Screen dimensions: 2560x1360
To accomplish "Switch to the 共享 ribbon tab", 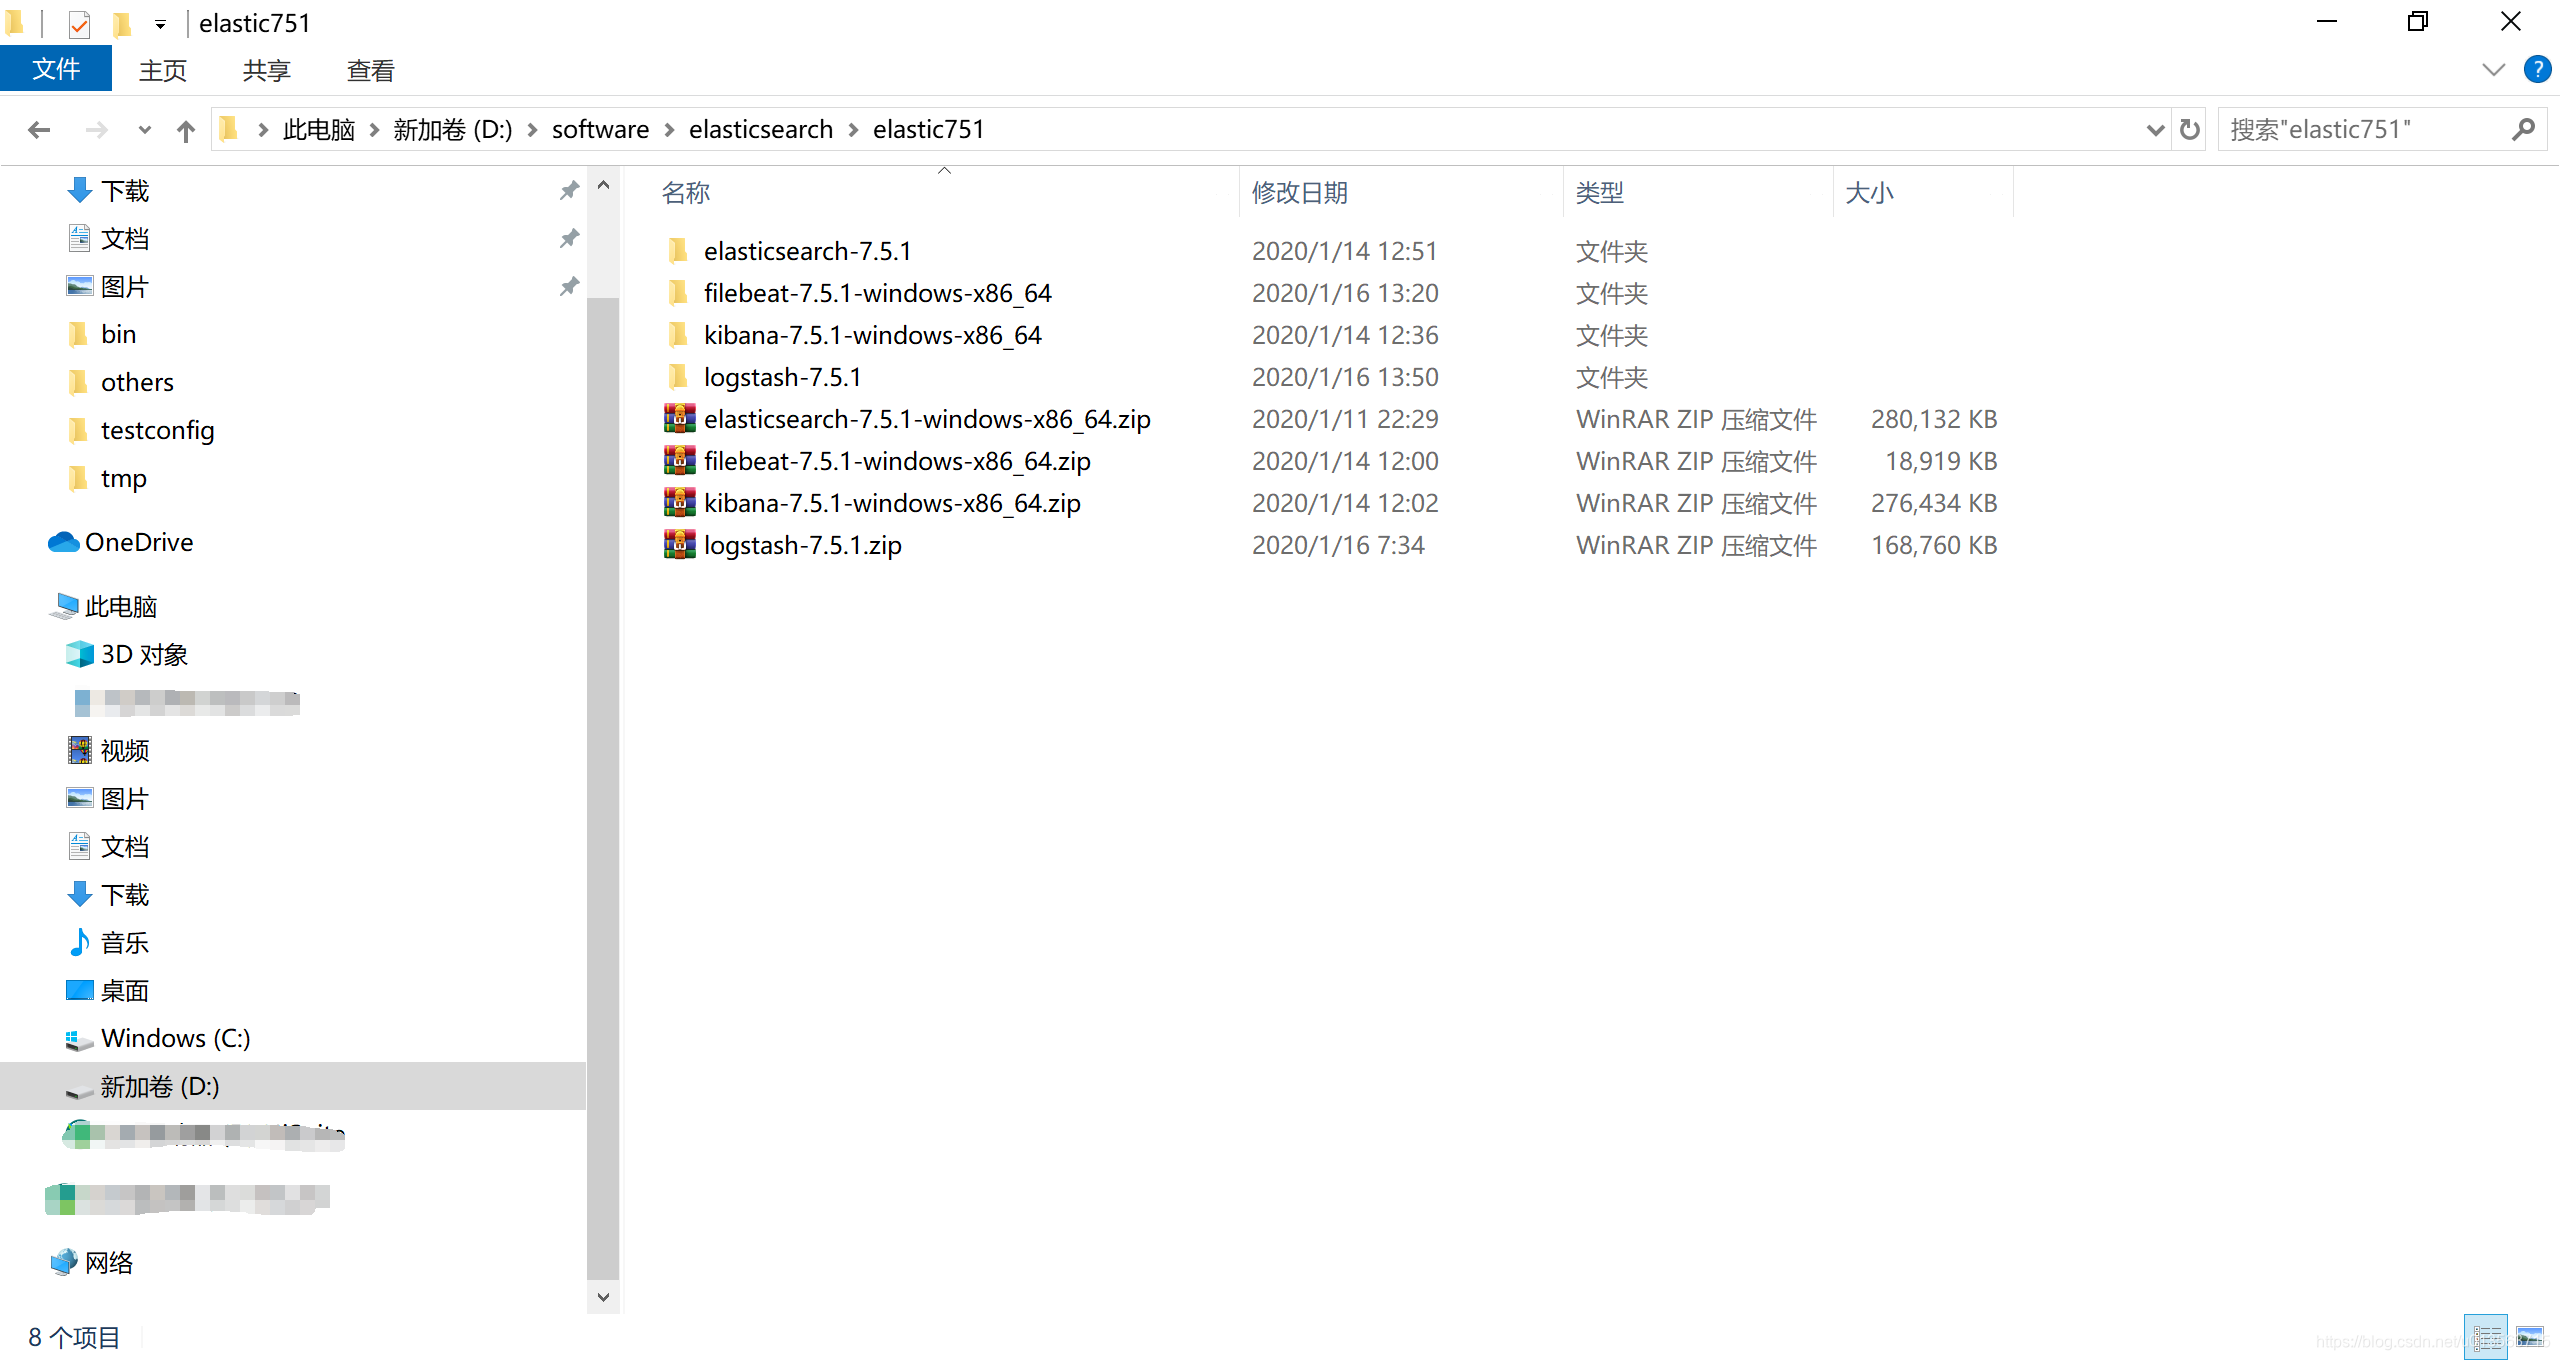I will point(266,70).
